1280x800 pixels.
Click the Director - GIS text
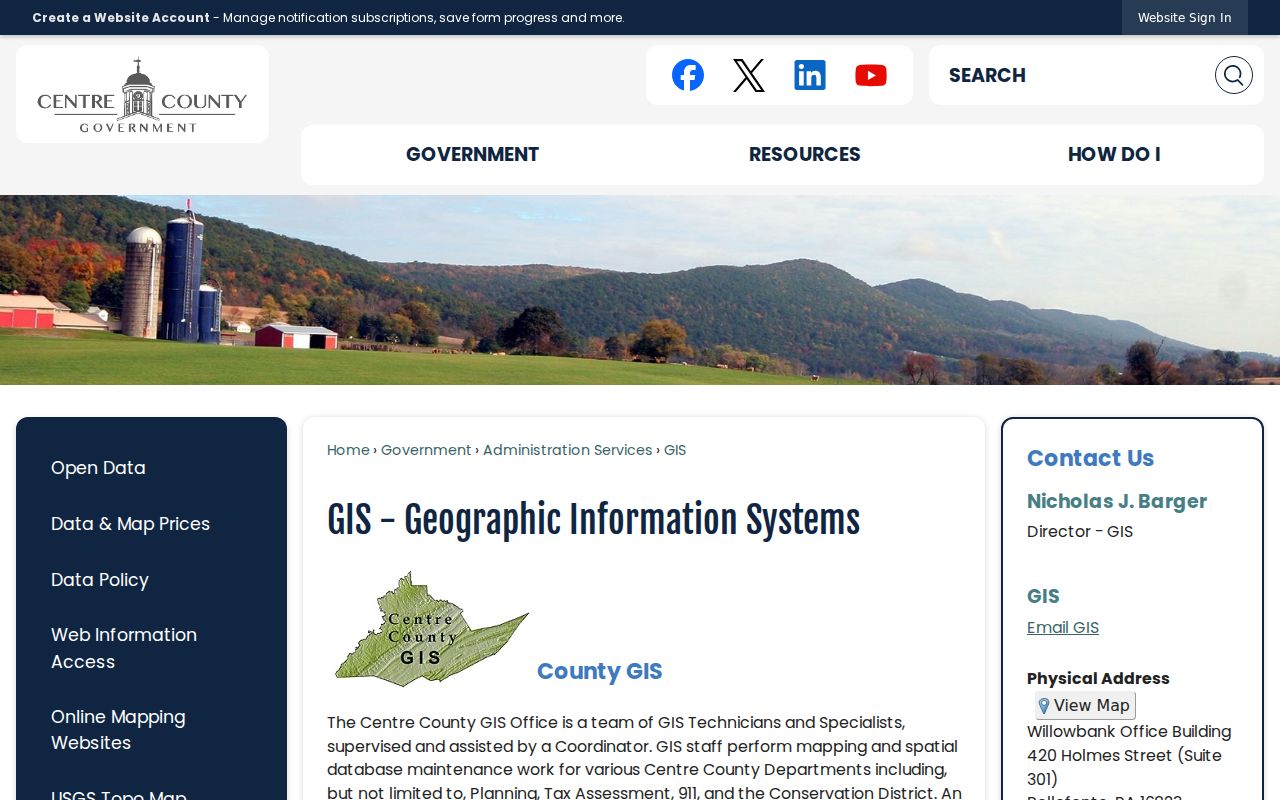pyautogui.click(x=1080, y=531)
